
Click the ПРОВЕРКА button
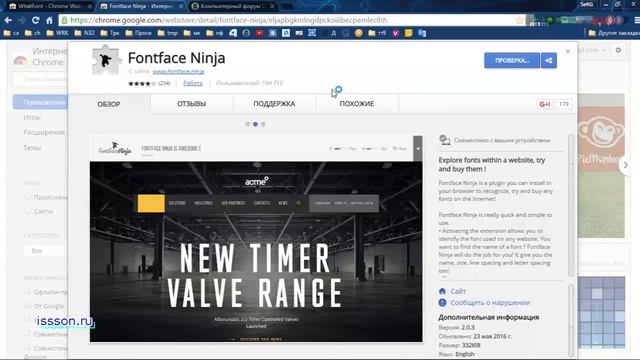tap(512, 60)
